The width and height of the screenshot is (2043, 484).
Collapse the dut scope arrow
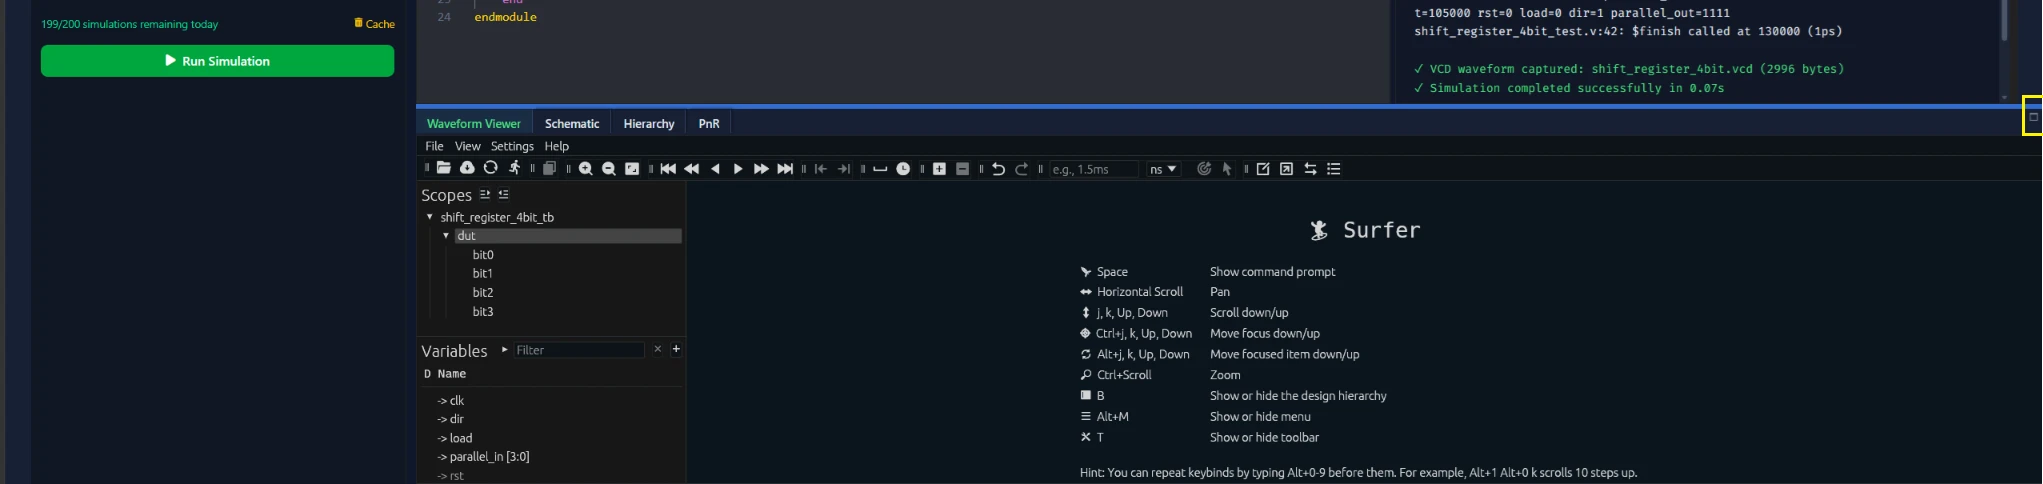coord(446,236)
